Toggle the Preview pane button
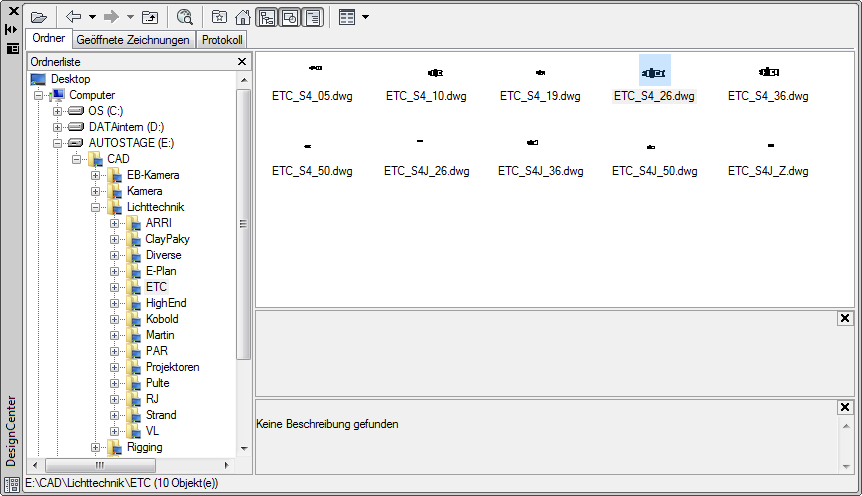The height and width of the screenshot is (496, 862). (x=289, y=17)
